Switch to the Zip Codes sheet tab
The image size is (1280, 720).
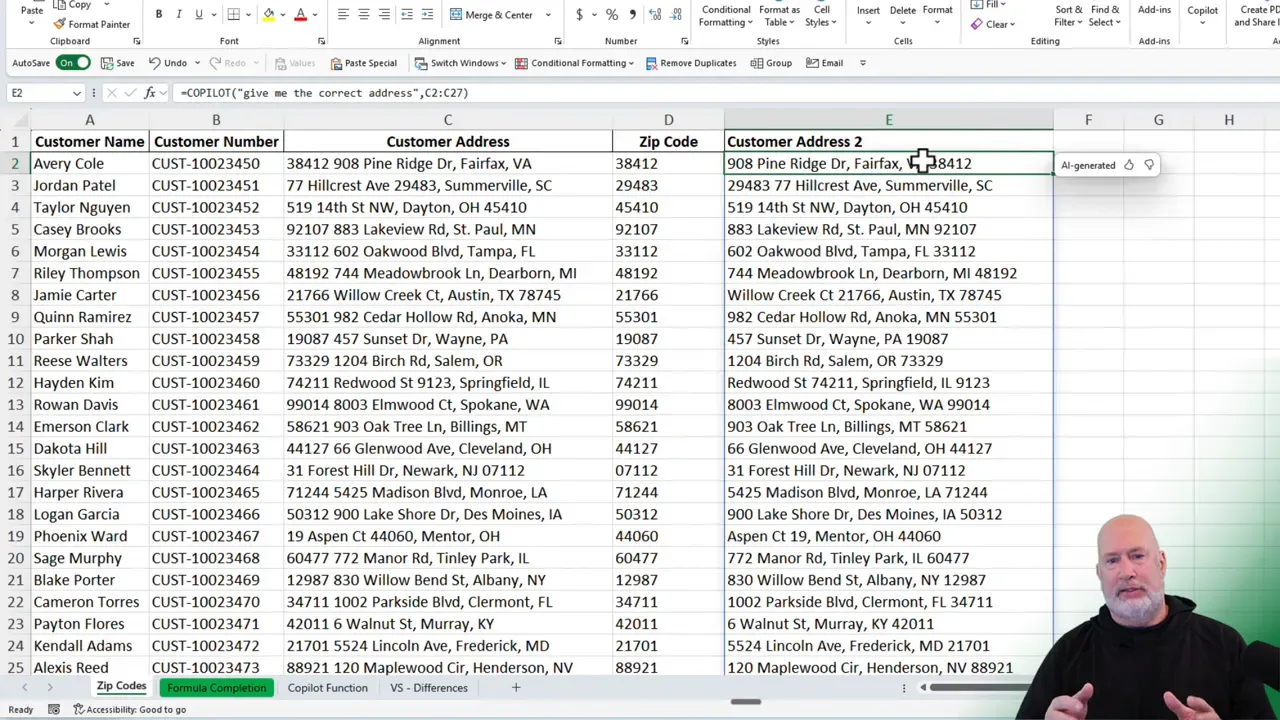point(121,687)
